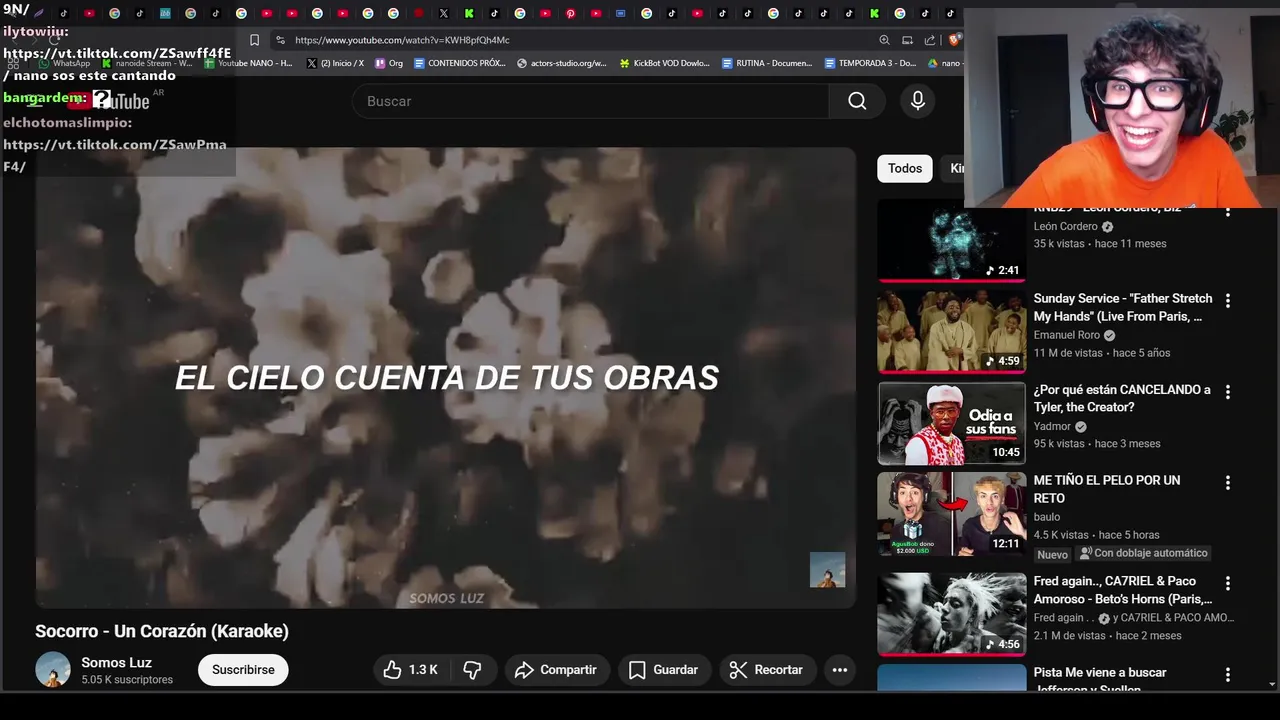Open RUTINA - Documen bookmark
The image size is (1280, 720).
click(x=767, y=63)
